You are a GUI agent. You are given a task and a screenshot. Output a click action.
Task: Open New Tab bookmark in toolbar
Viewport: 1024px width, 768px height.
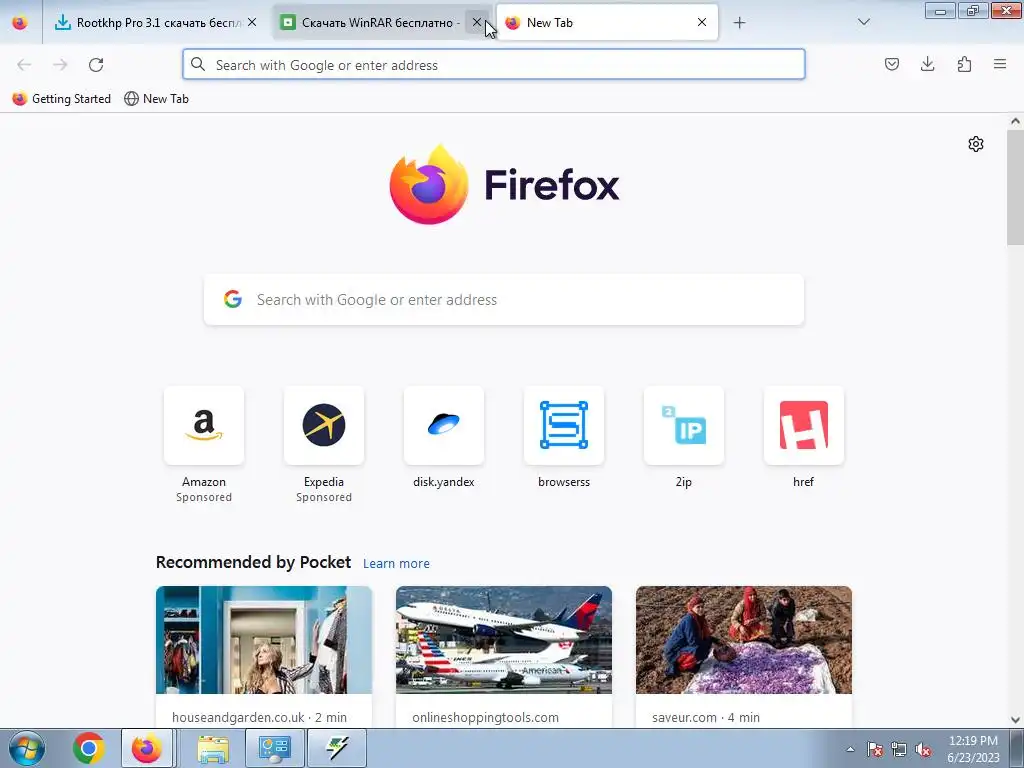157,99
